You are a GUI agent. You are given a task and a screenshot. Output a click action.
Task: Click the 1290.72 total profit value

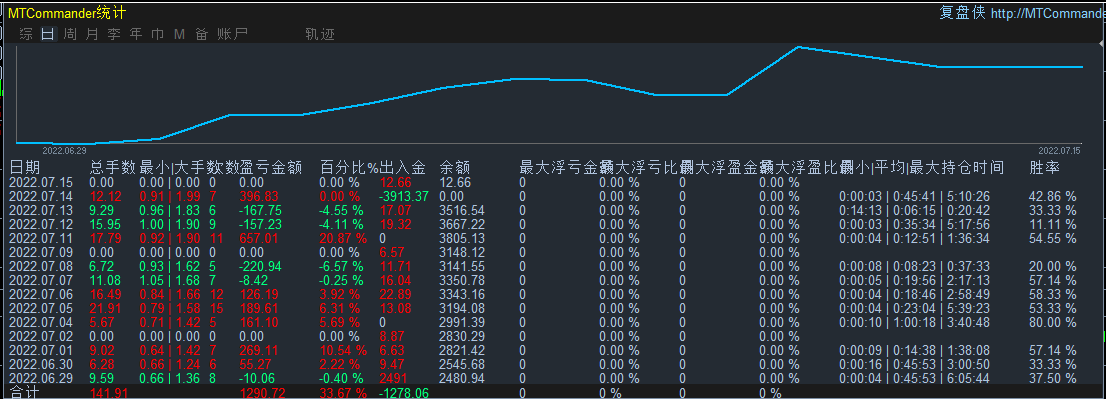263,393
